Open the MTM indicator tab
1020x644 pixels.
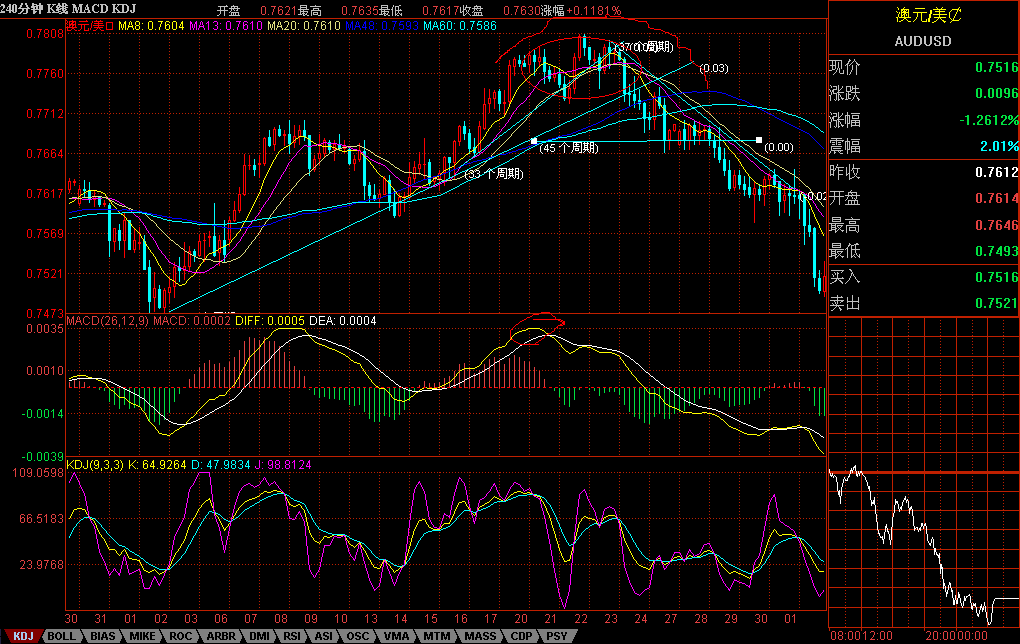point(435,636)
